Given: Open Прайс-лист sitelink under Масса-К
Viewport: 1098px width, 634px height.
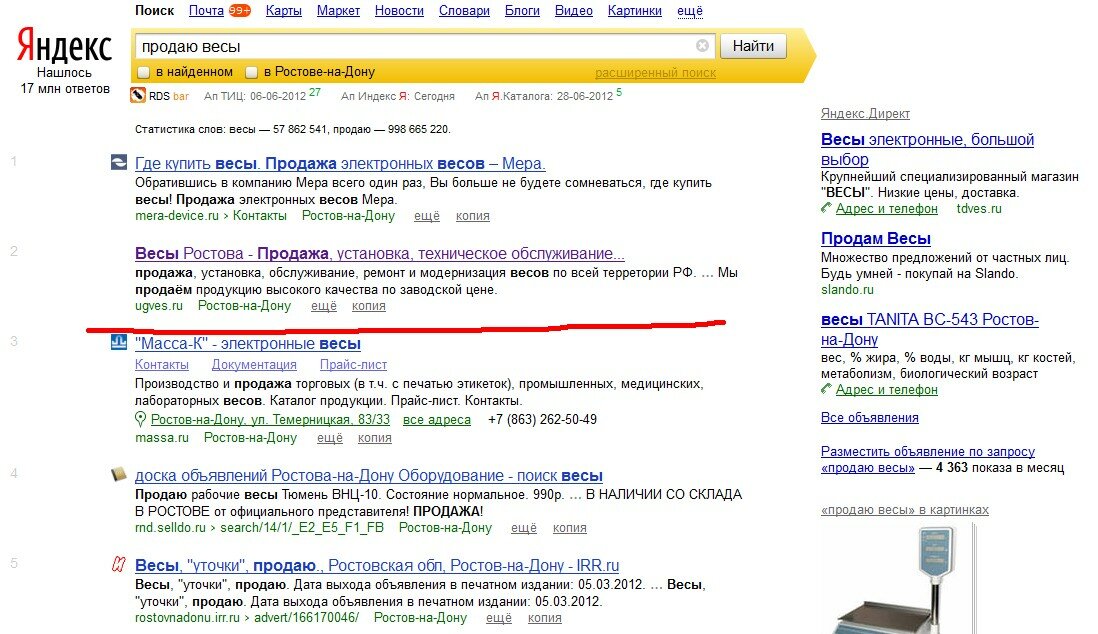Looking at the screenshot, I should (354, 364).
